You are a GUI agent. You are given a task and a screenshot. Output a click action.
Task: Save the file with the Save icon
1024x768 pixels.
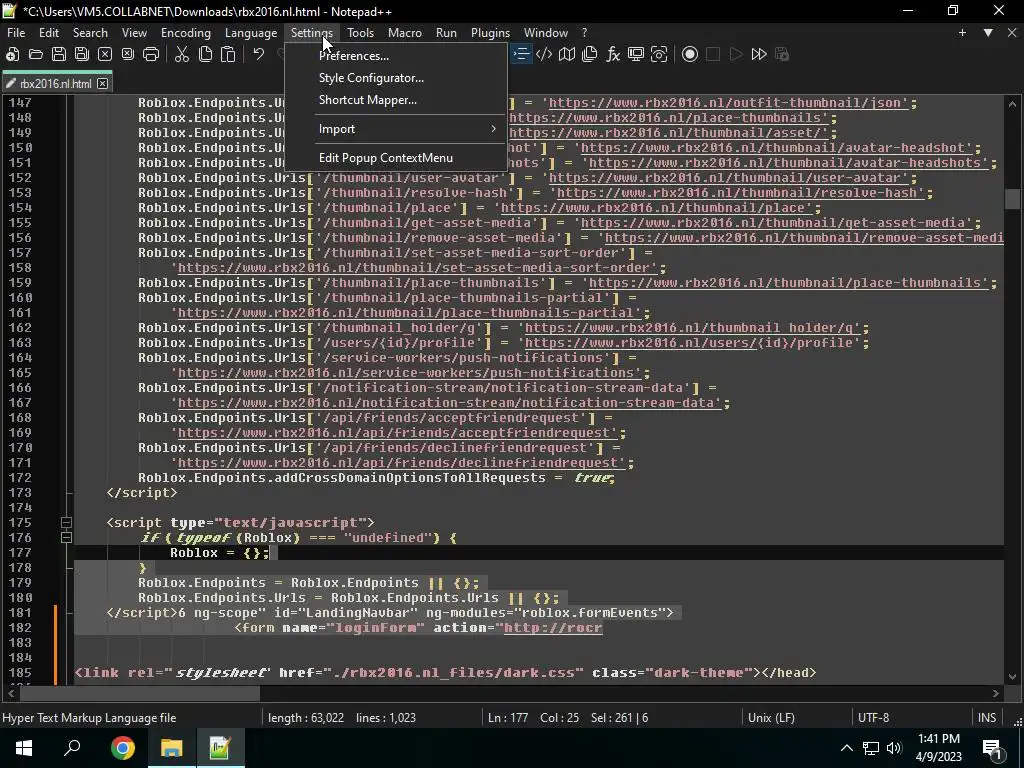tap(59, 54)
